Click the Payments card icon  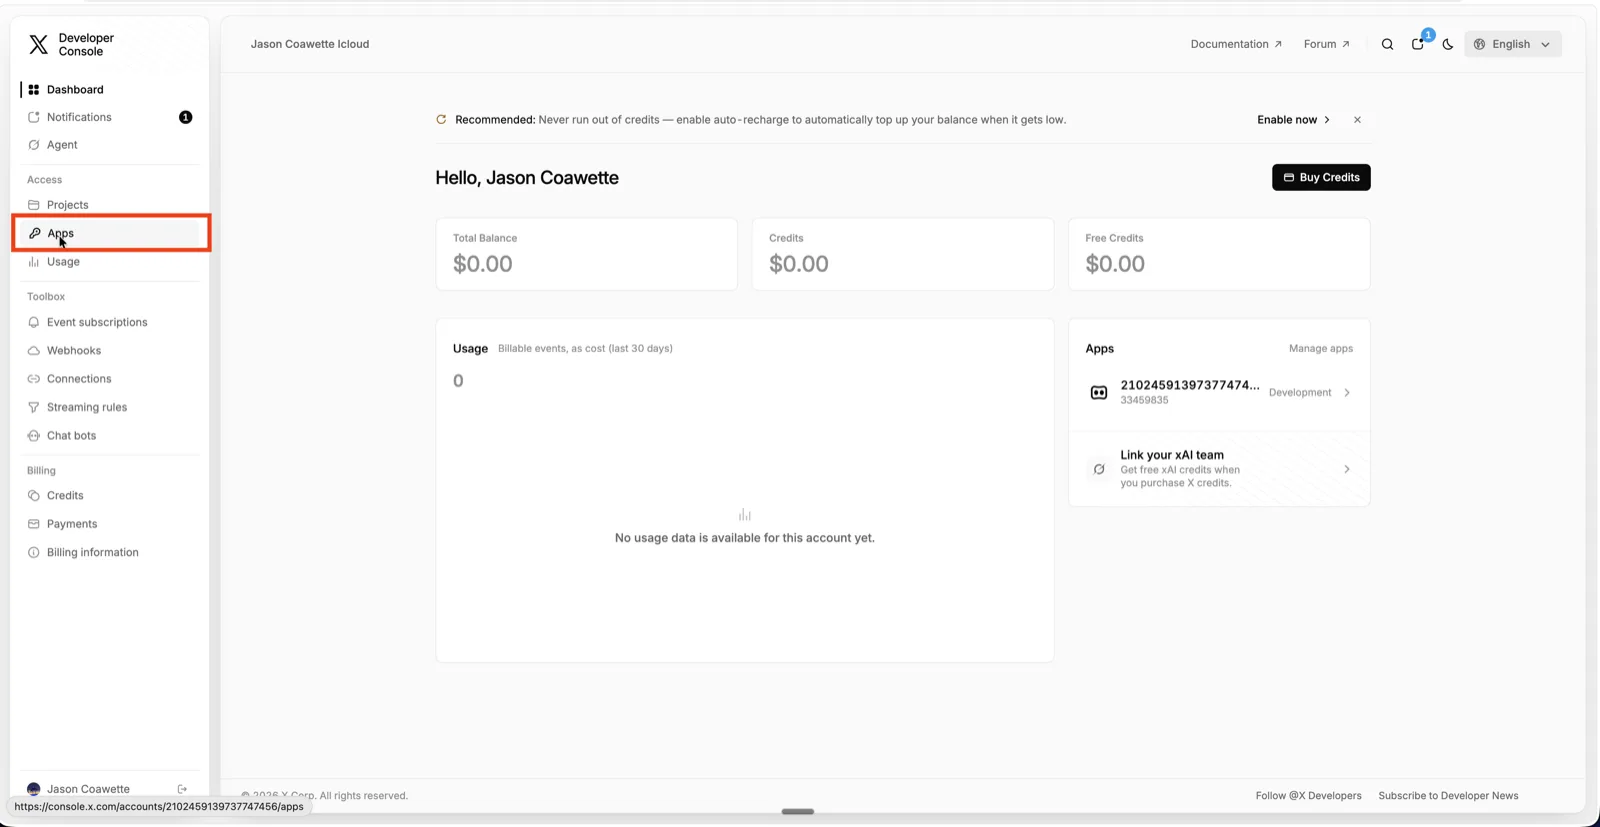pos(34,524)
